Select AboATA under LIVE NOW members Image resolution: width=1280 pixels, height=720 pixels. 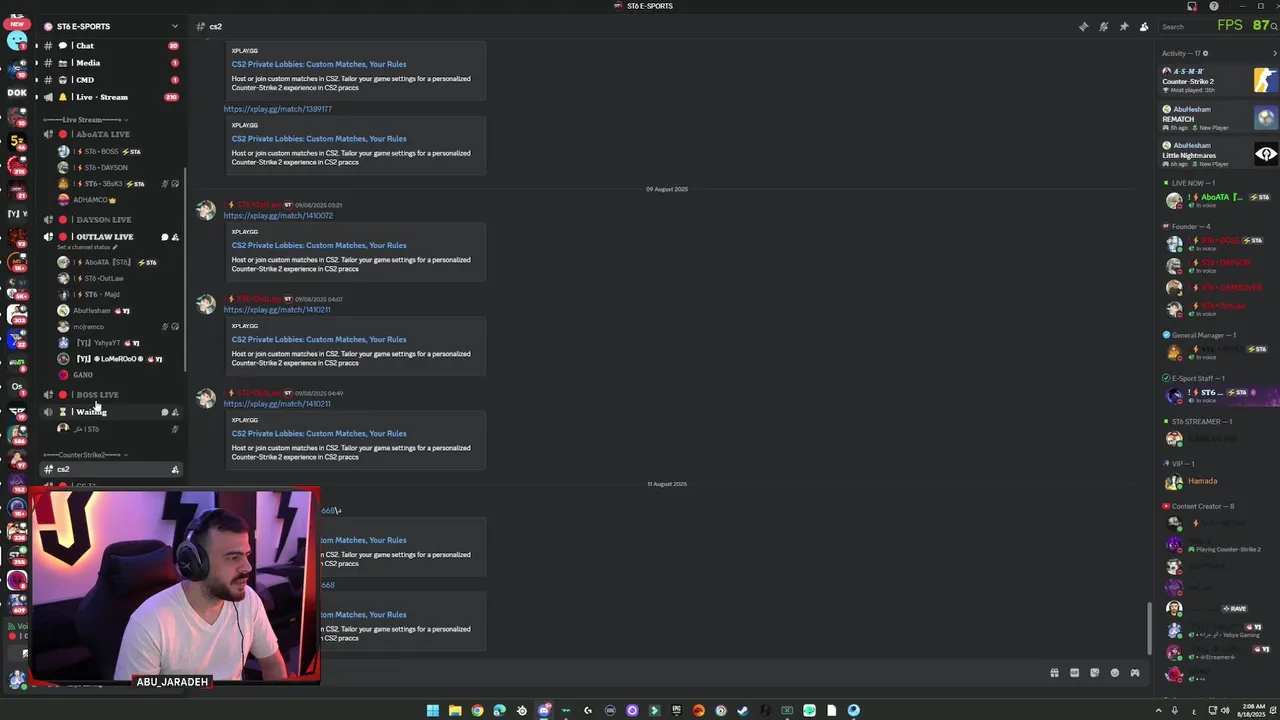[1218, 200]
